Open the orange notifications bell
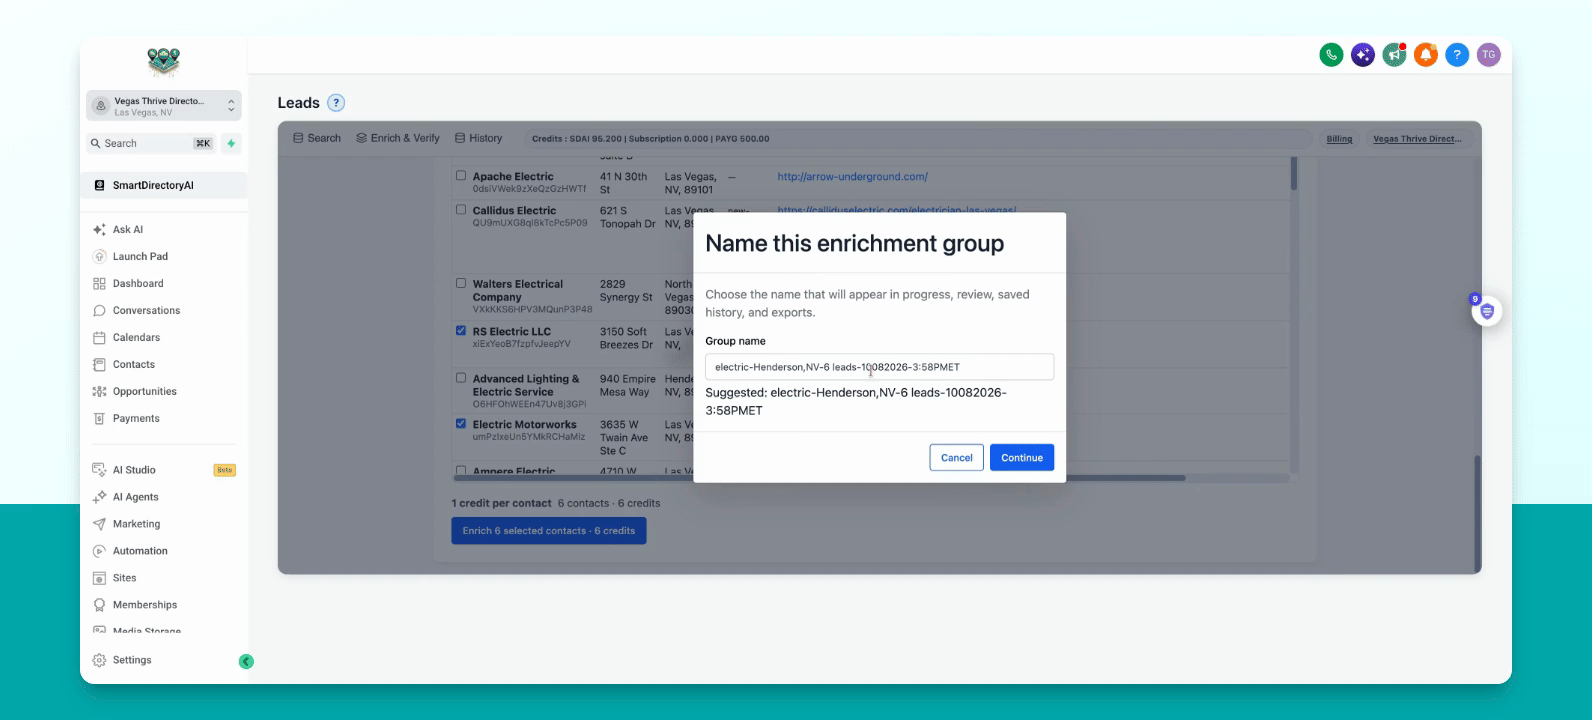 tap(1426, 55)
